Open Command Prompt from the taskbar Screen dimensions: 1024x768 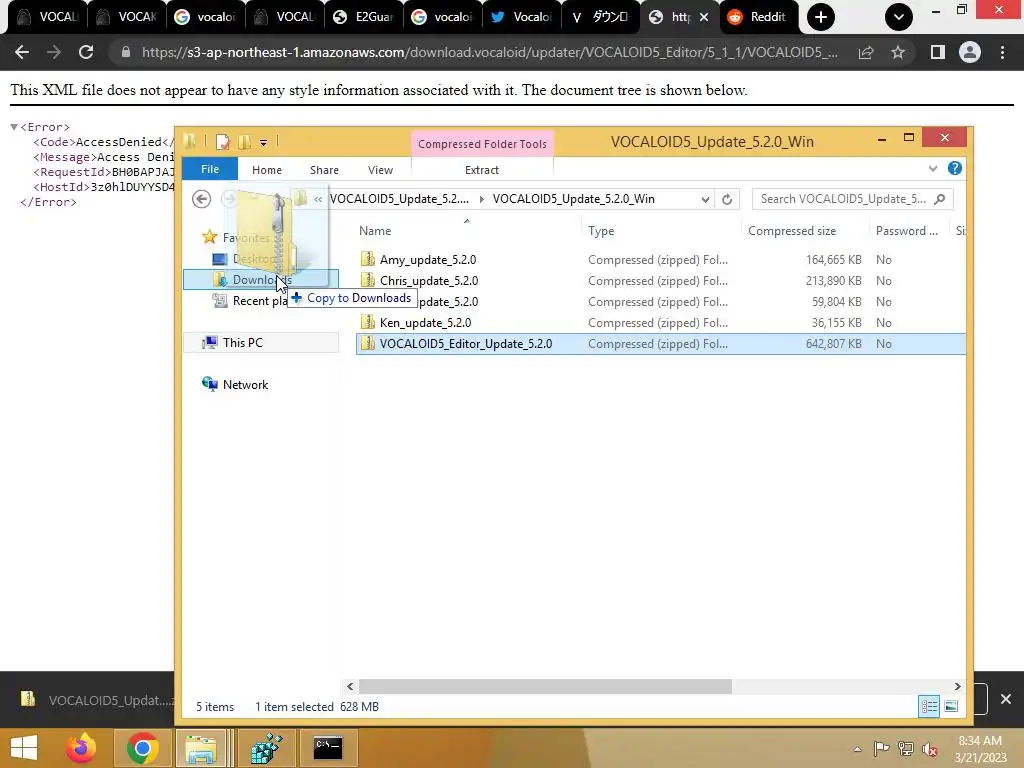pos(327,748)
